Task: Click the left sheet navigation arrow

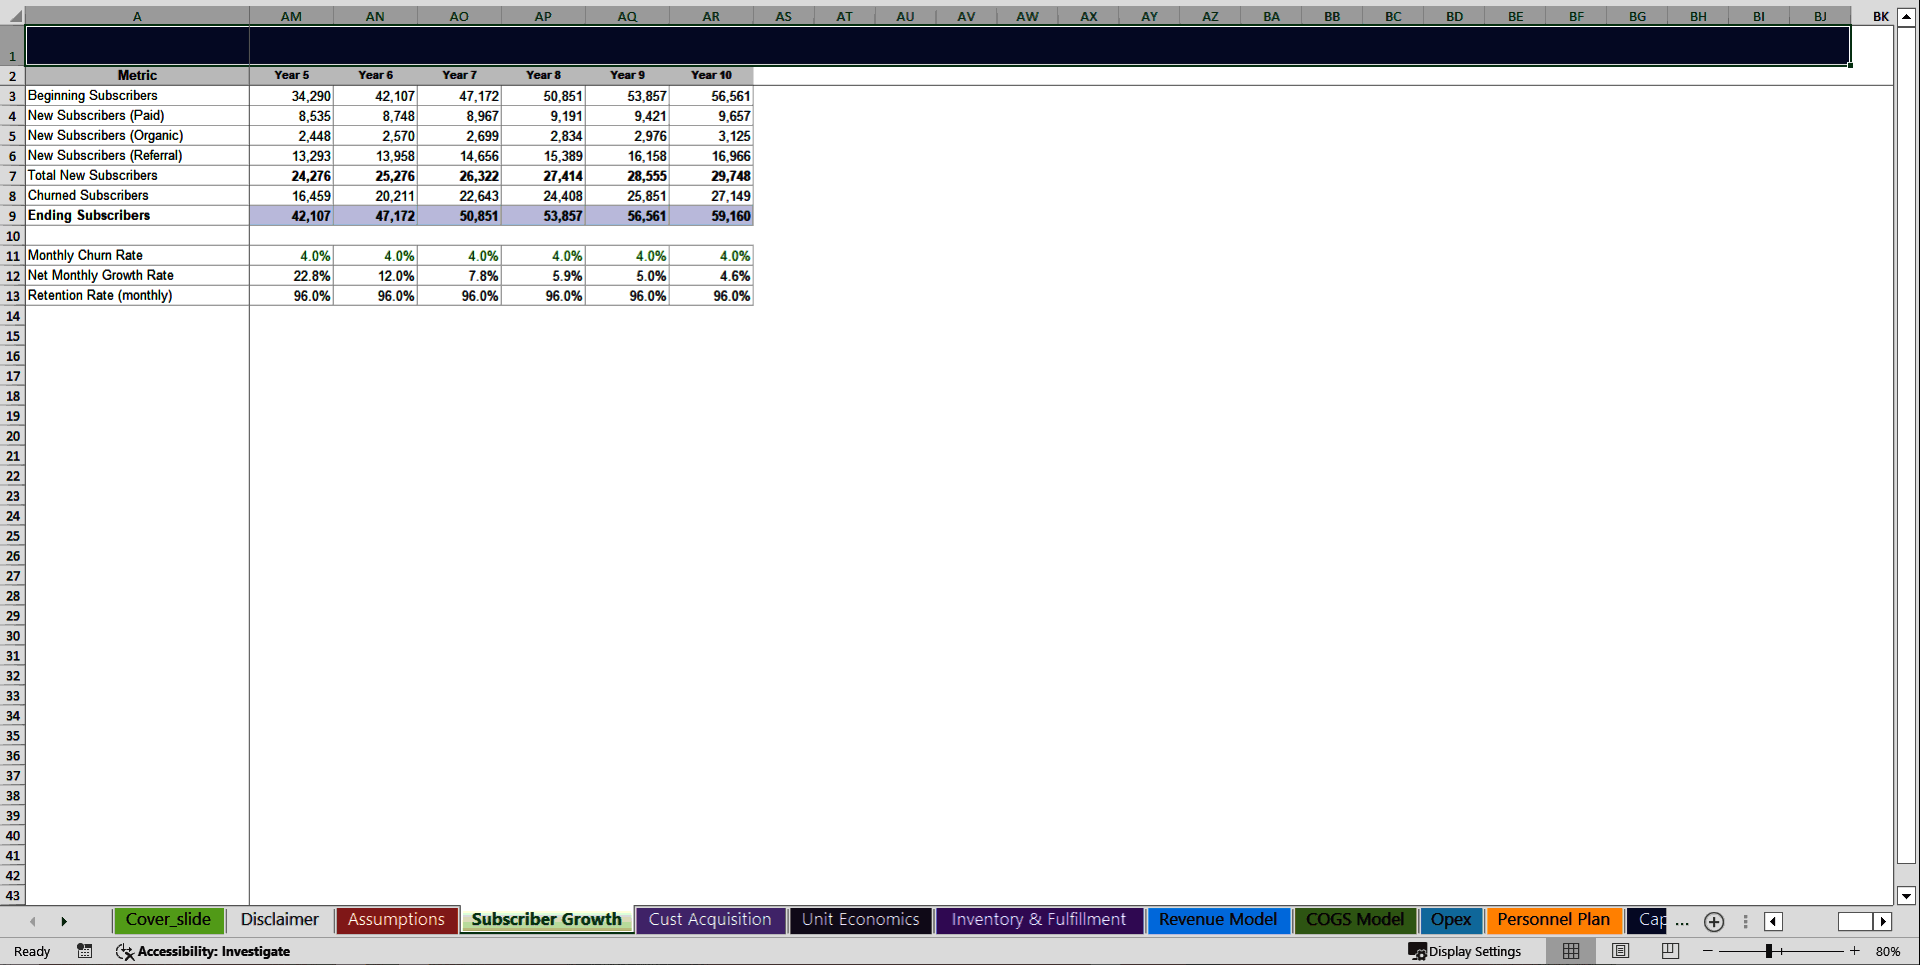Action: click(32, 921)
